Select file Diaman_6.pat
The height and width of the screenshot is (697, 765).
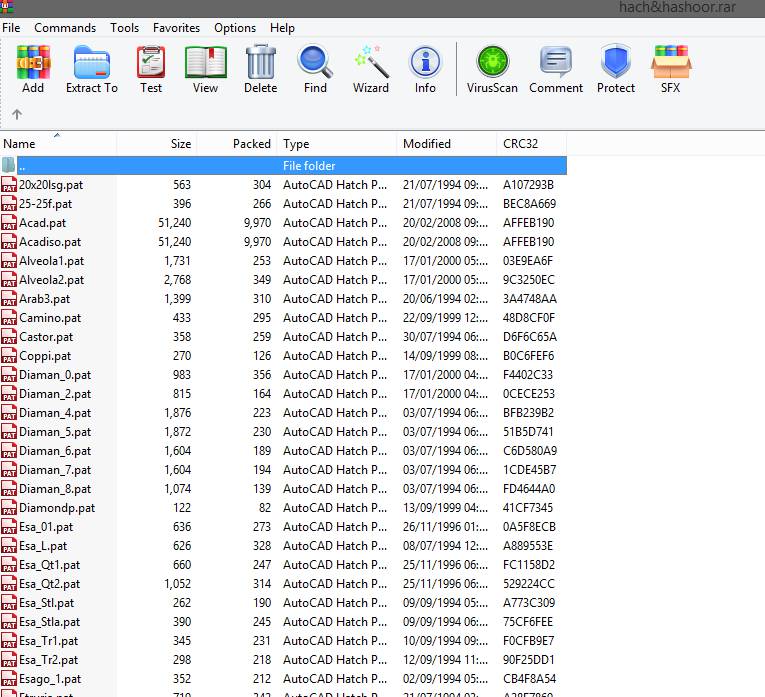55,451
